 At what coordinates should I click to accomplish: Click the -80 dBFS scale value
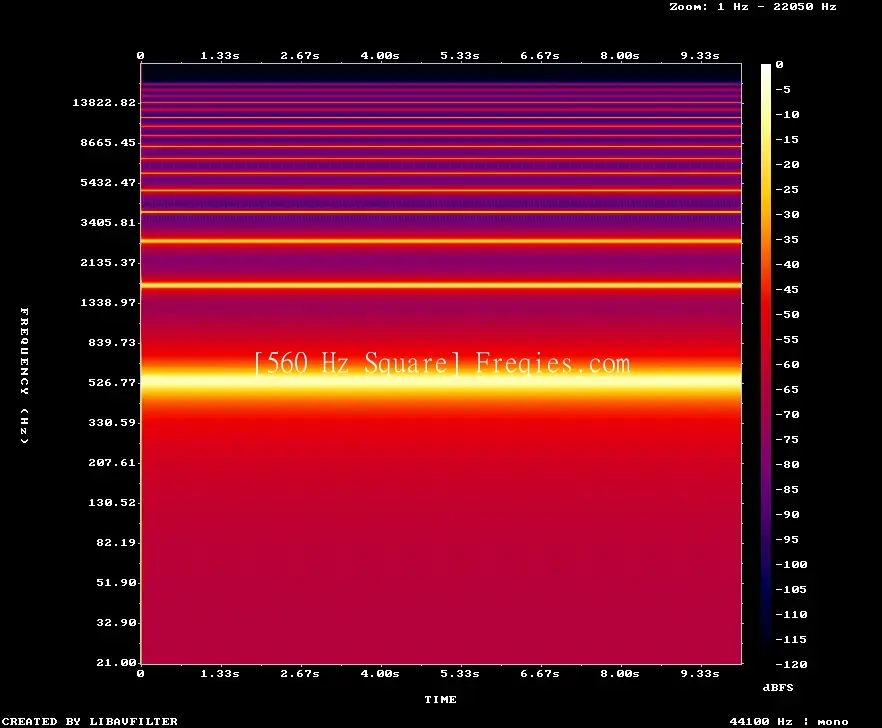point(787,464)
